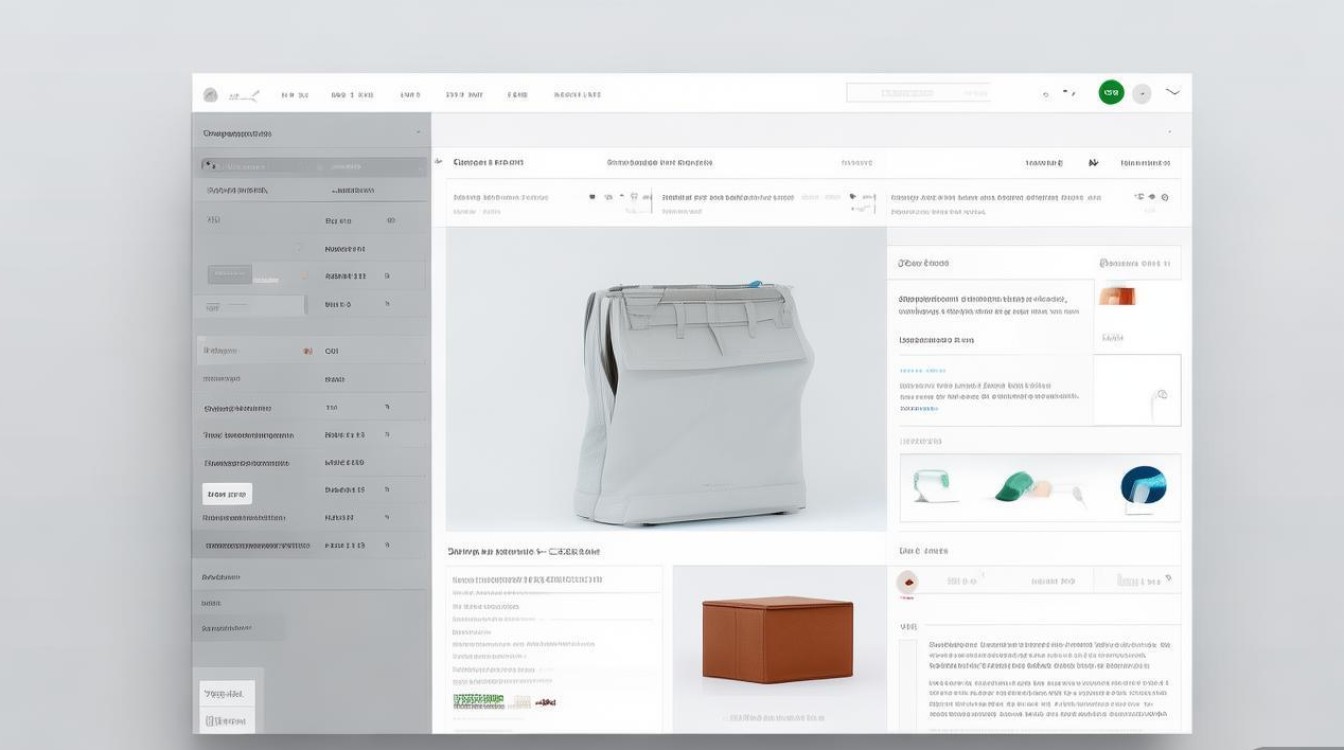Select the orange-brown color swatch thumbnail
Viewport: 1344px width, 750px height.
1117,296
